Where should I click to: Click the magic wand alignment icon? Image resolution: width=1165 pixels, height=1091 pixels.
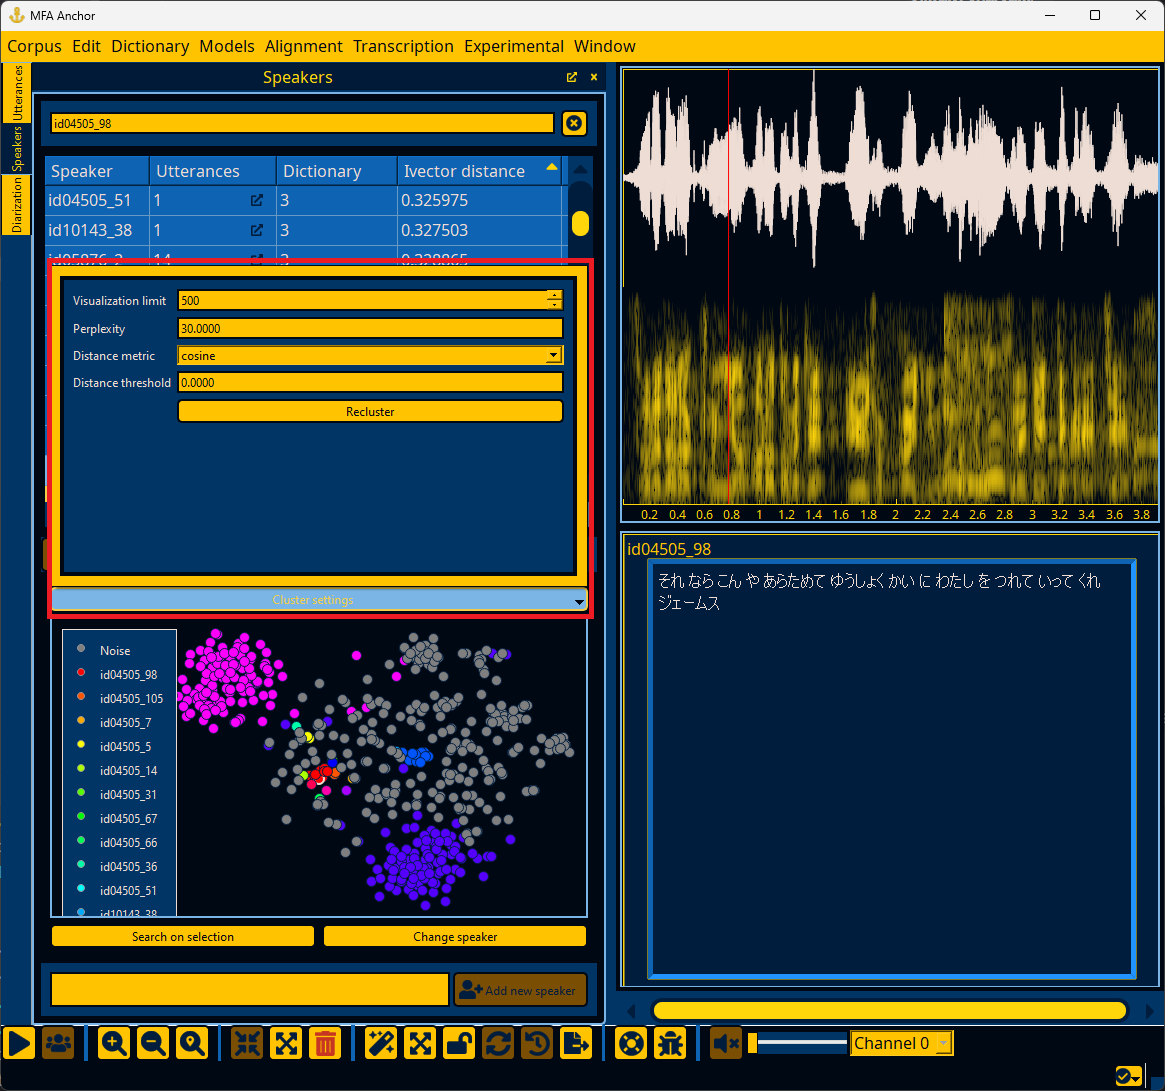point(380,1044)
